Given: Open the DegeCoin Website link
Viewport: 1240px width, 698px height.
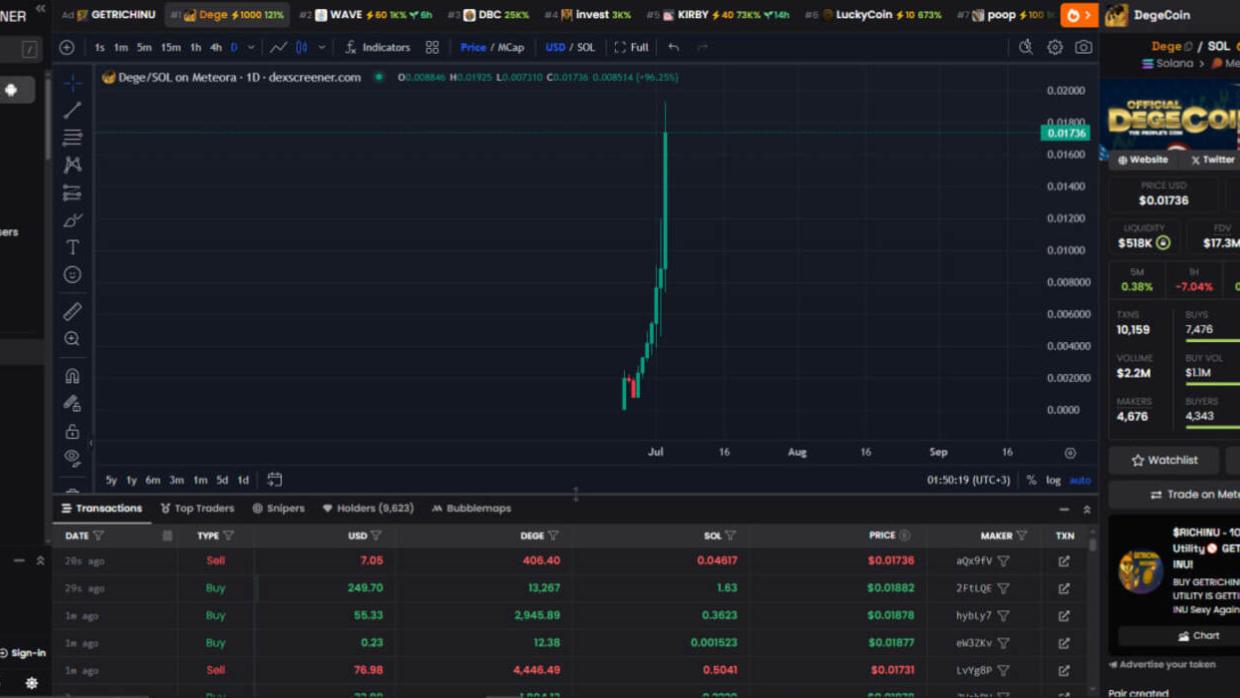Looking at the screenshot, I should pyautogui.click(x=1143, y=160).
